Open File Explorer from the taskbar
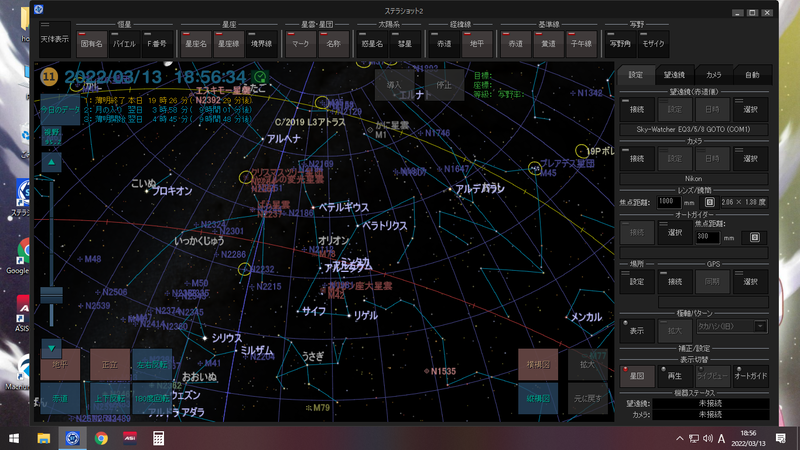This screenshot has height=450, width=800. coord(44,438)
